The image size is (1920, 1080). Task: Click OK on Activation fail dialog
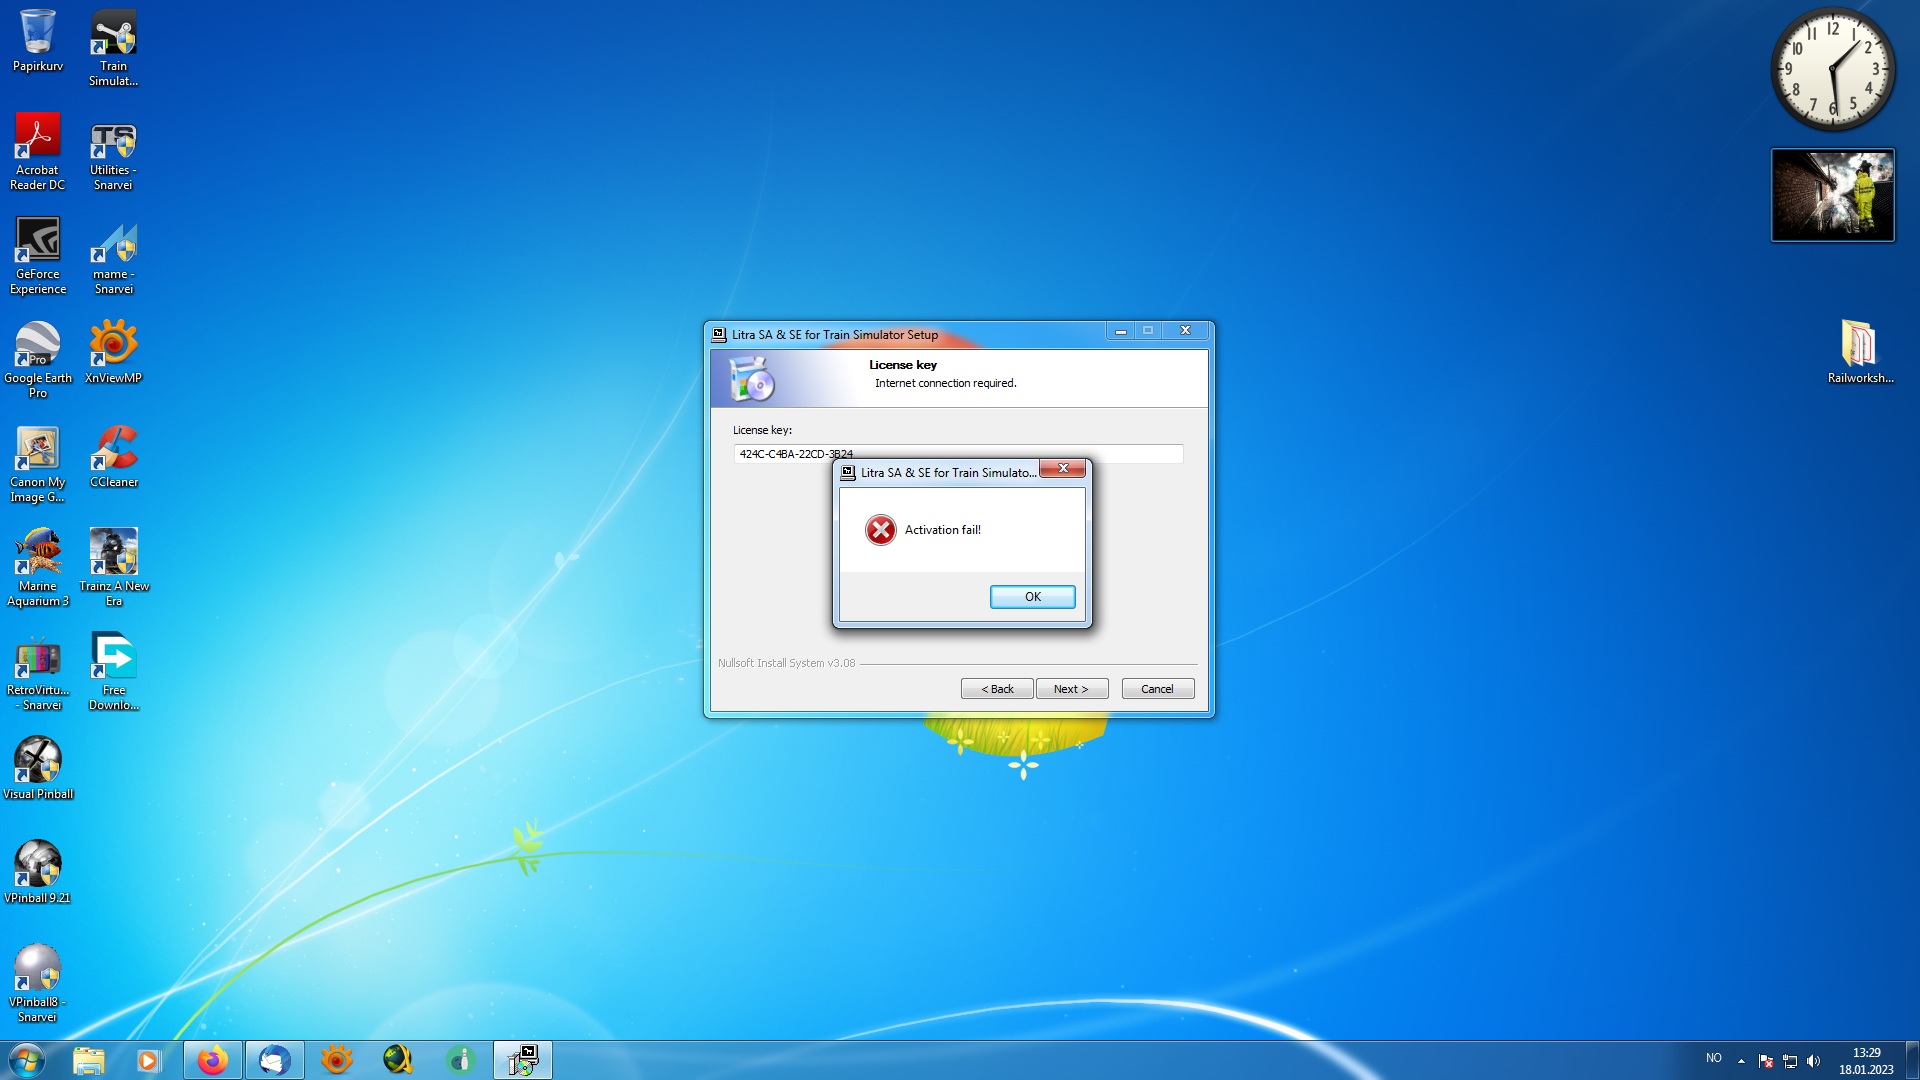pyautogui.click(x=1032, y=597)
